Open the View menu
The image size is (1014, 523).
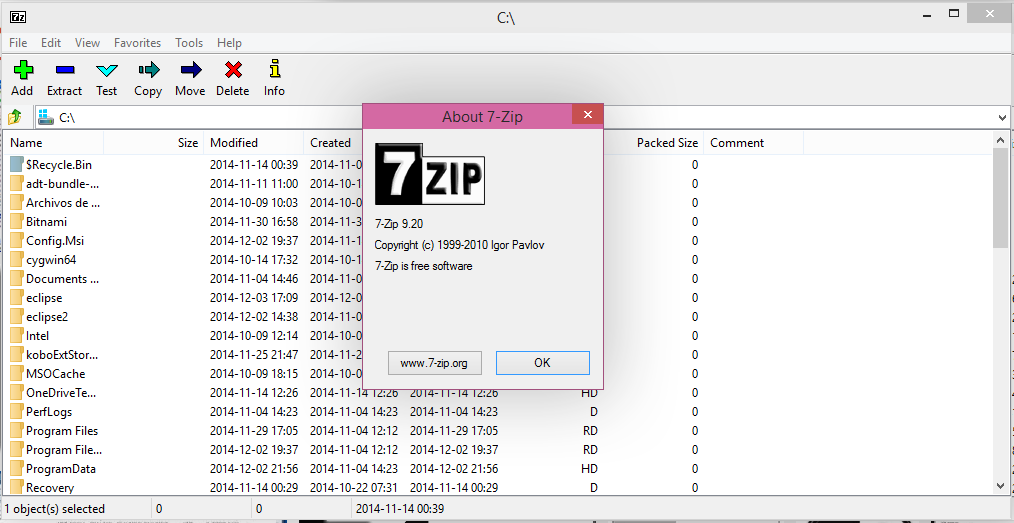(x=87, y=43)
